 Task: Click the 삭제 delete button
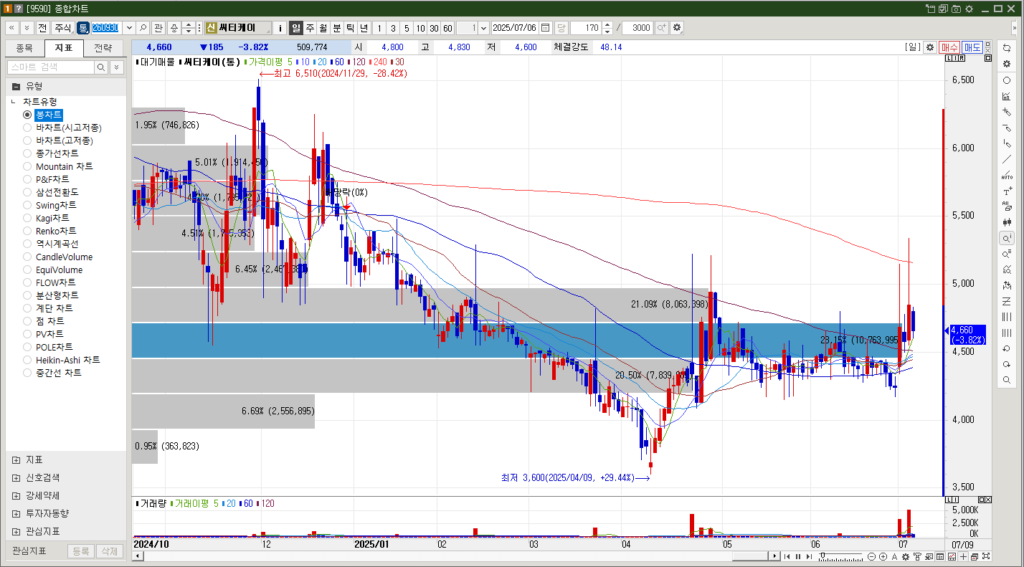pos(108,551)
